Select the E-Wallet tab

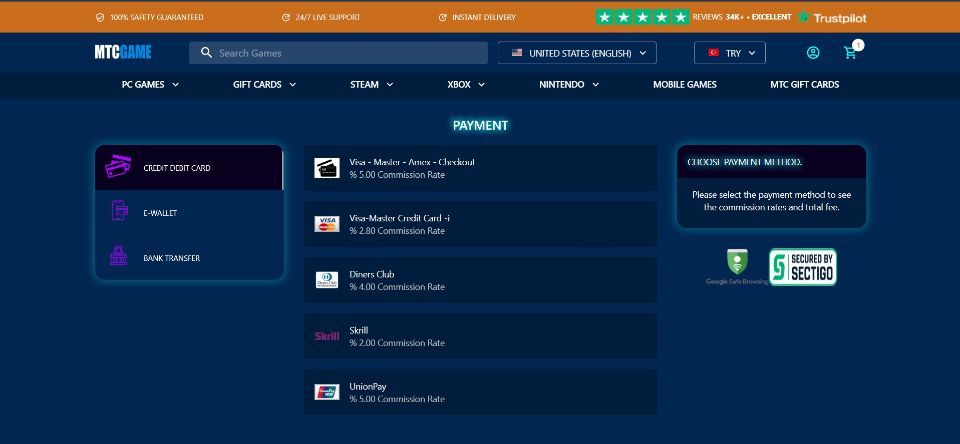(189, 213)
